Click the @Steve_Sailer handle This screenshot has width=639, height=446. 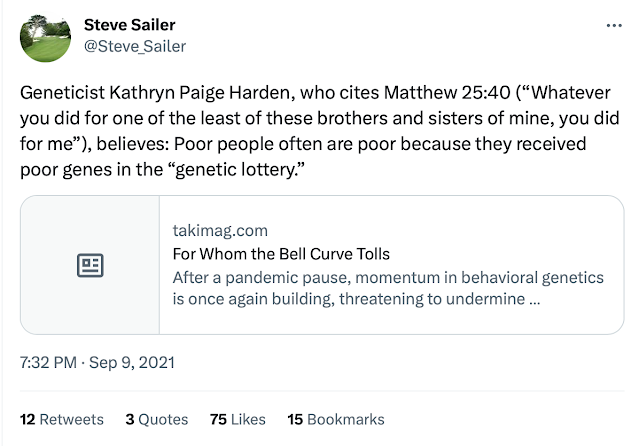tap(134, 46)
